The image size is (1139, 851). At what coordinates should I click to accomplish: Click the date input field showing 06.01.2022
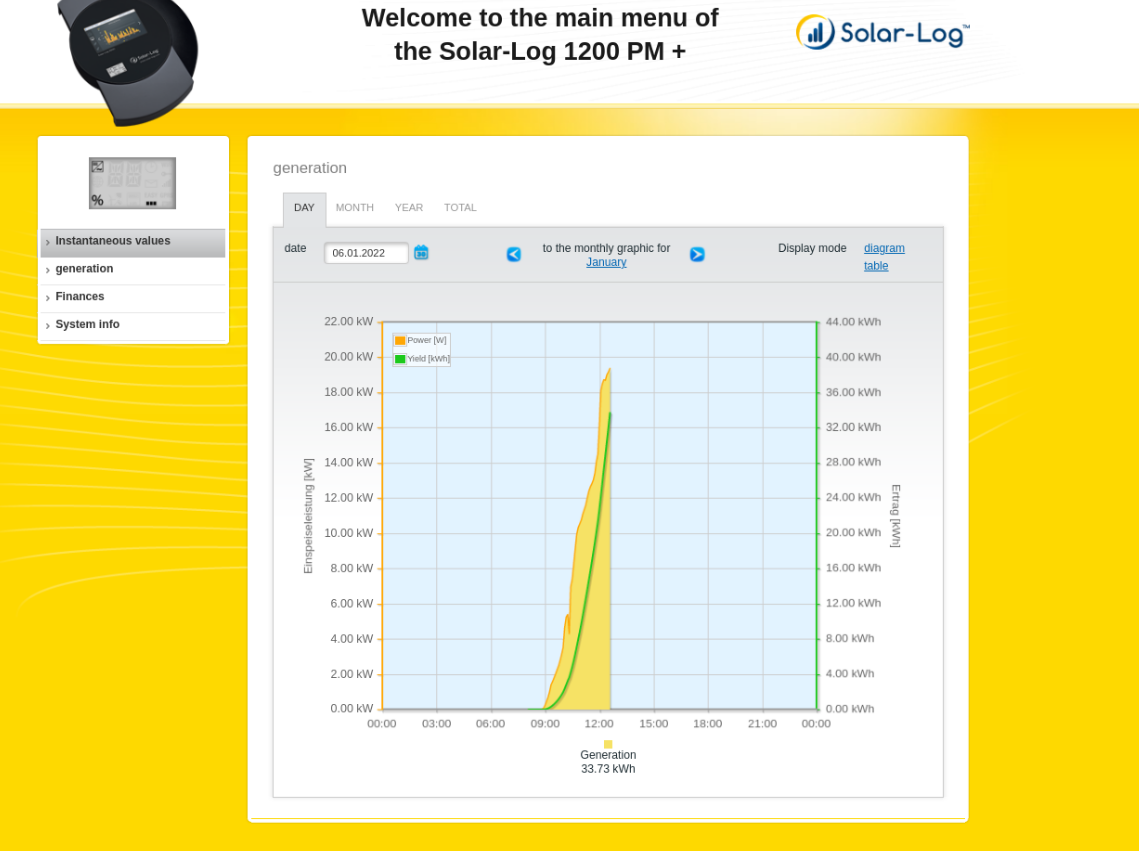(x=366, y=253)
